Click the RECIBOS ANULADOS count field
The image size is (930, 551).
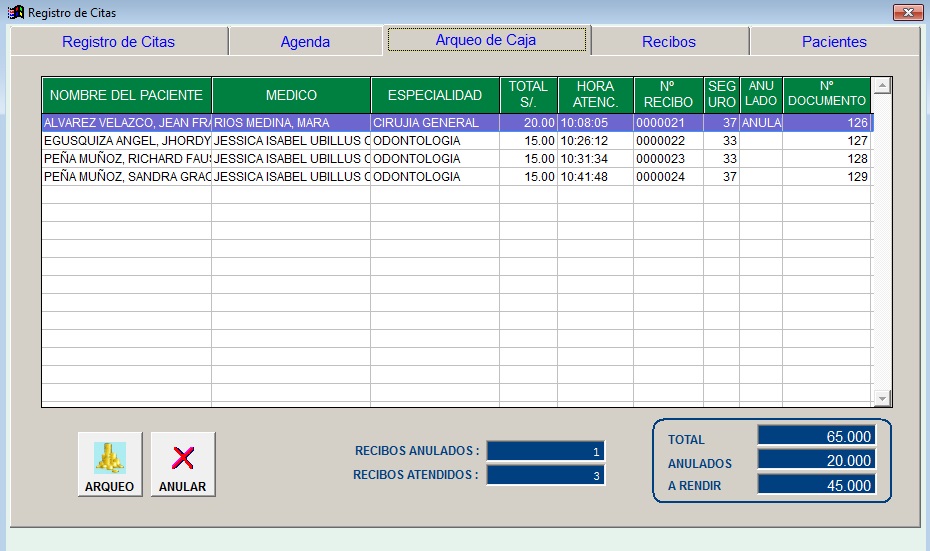click(x=545, y=451)
